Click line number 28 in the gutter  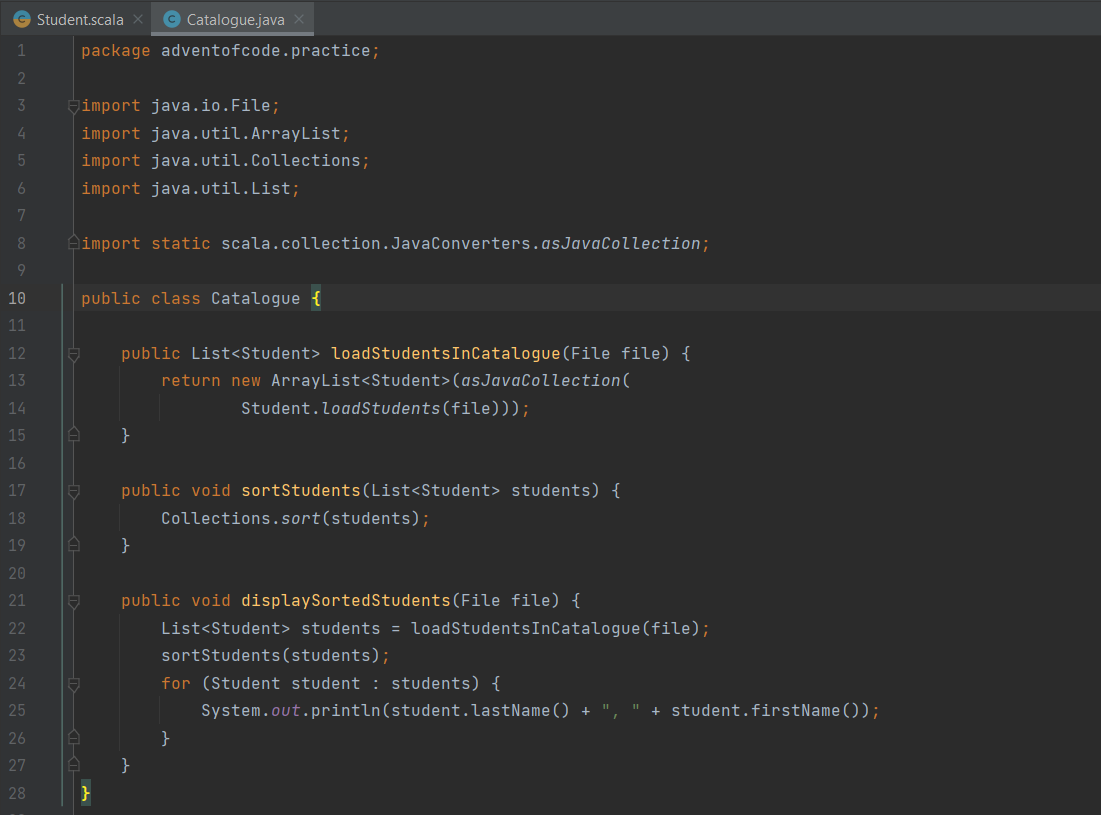coord(17,793)
